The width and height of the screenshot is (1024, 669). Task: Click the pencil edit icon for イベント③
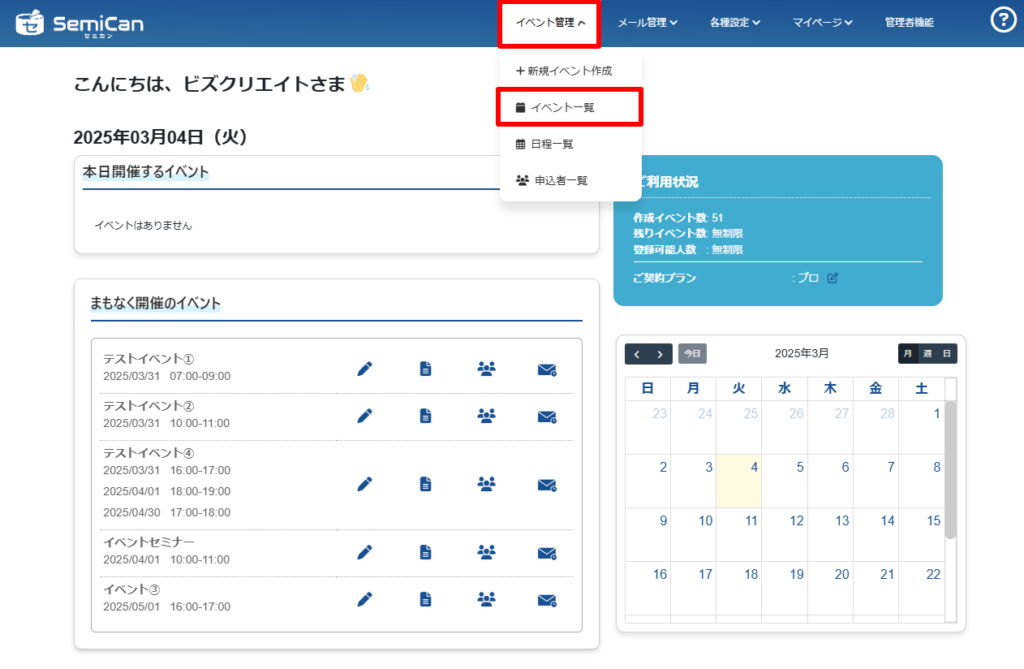364,599
